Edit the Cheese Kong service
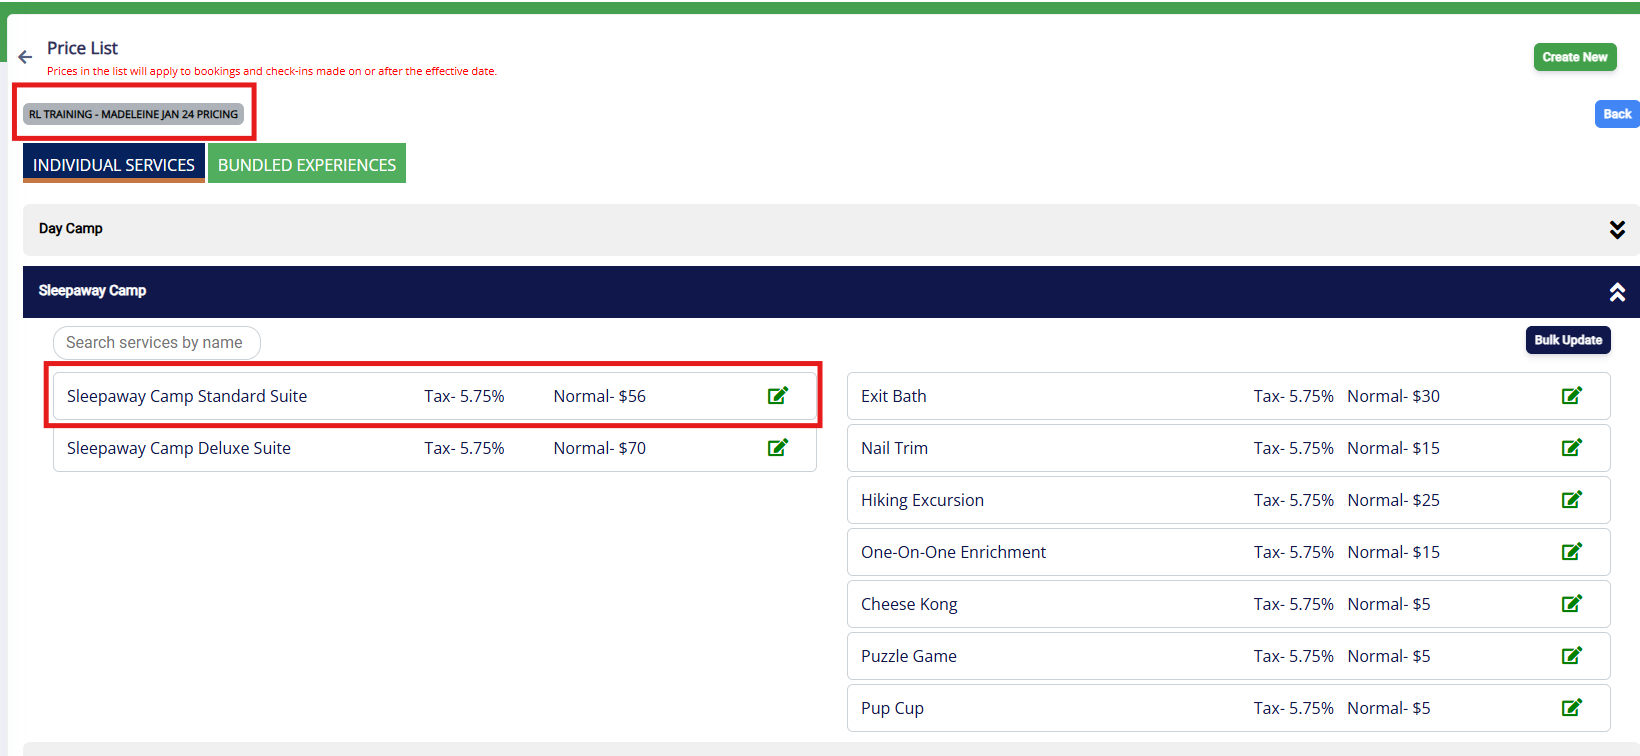 1572,604
